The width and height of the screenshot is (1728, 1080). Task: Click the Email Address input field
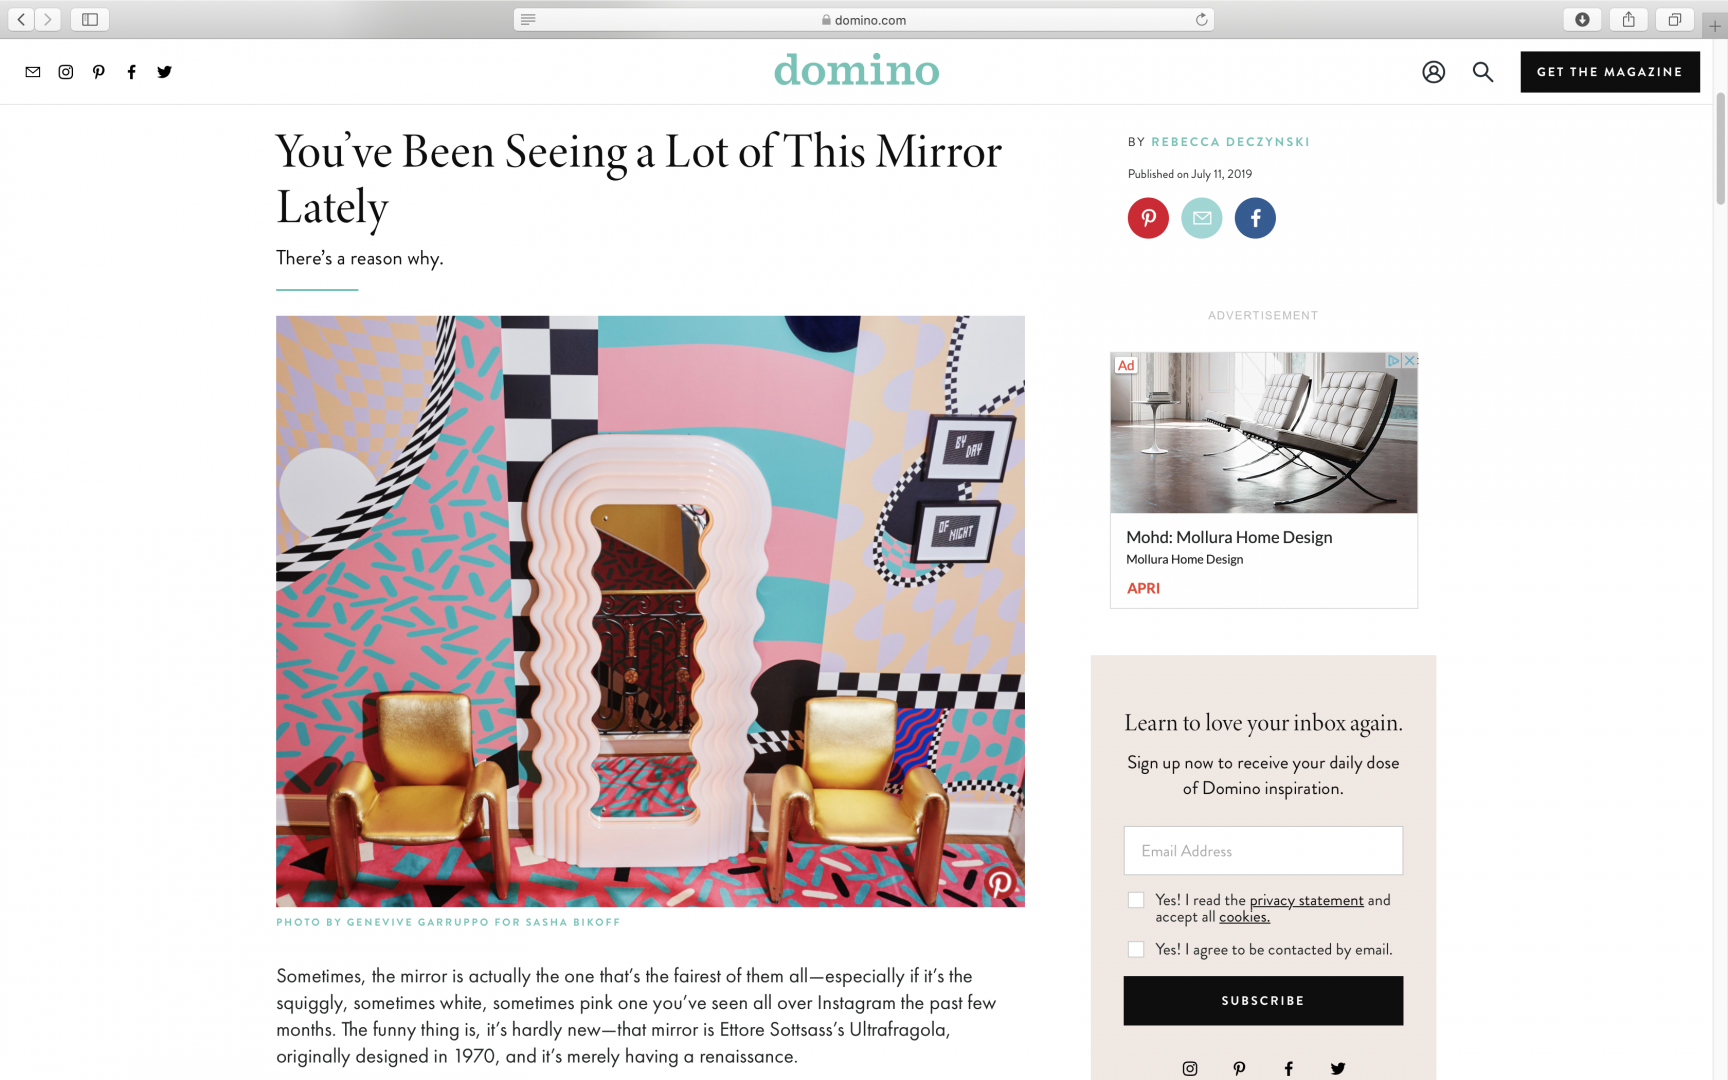pyautogui.click(x=1263, y=851)
